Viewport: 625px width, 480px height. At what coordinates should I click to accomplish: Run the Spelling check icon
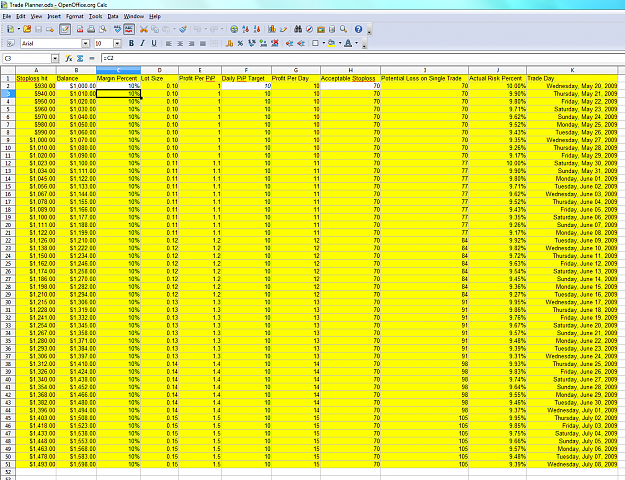point(117,29)
